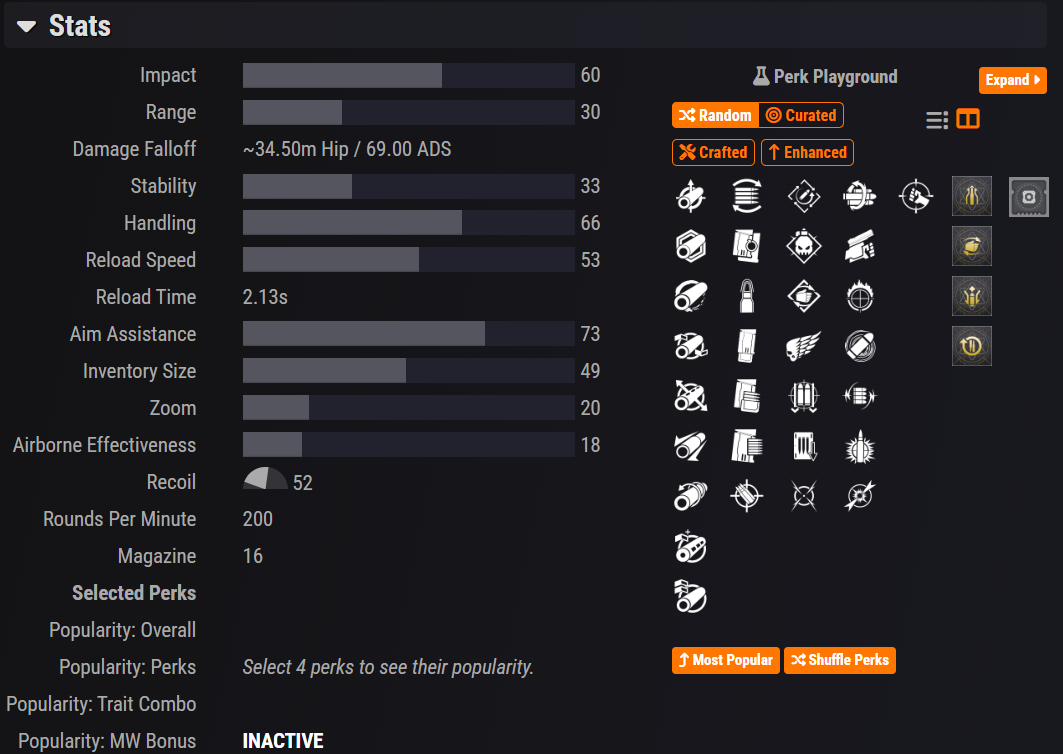This screenshot has height=754, width=1063.
Task: Switch perks to column grid view
Action: point(968,120)
